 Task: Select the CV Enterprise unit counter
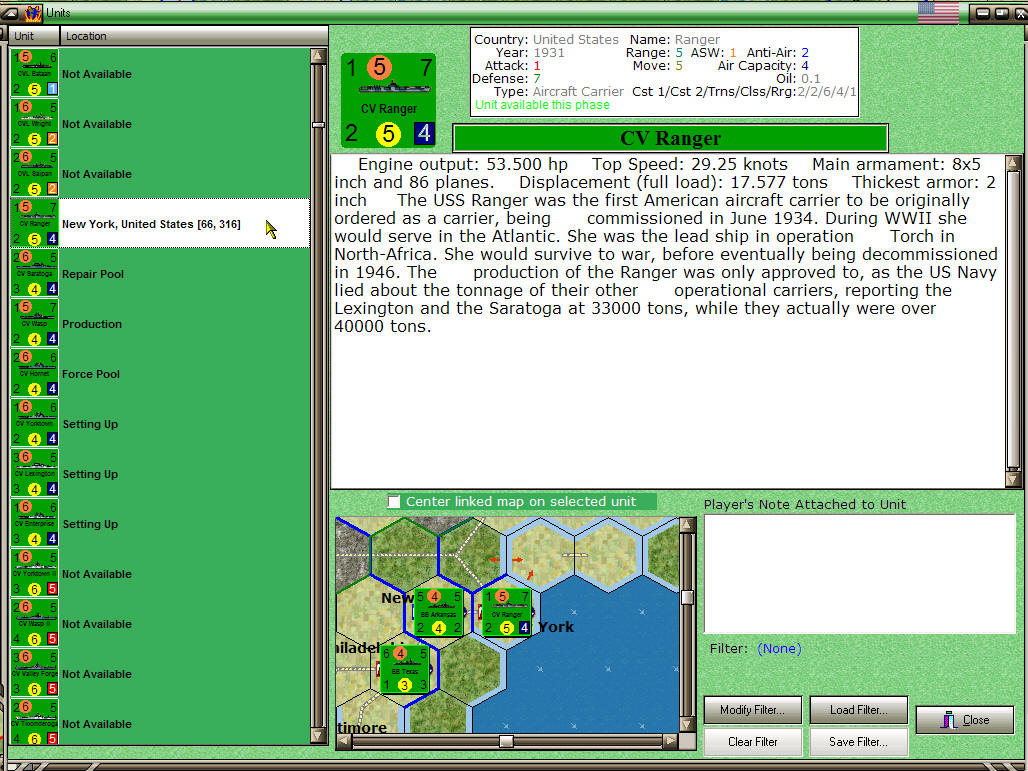pyautogui.click(x=35, y=523)
